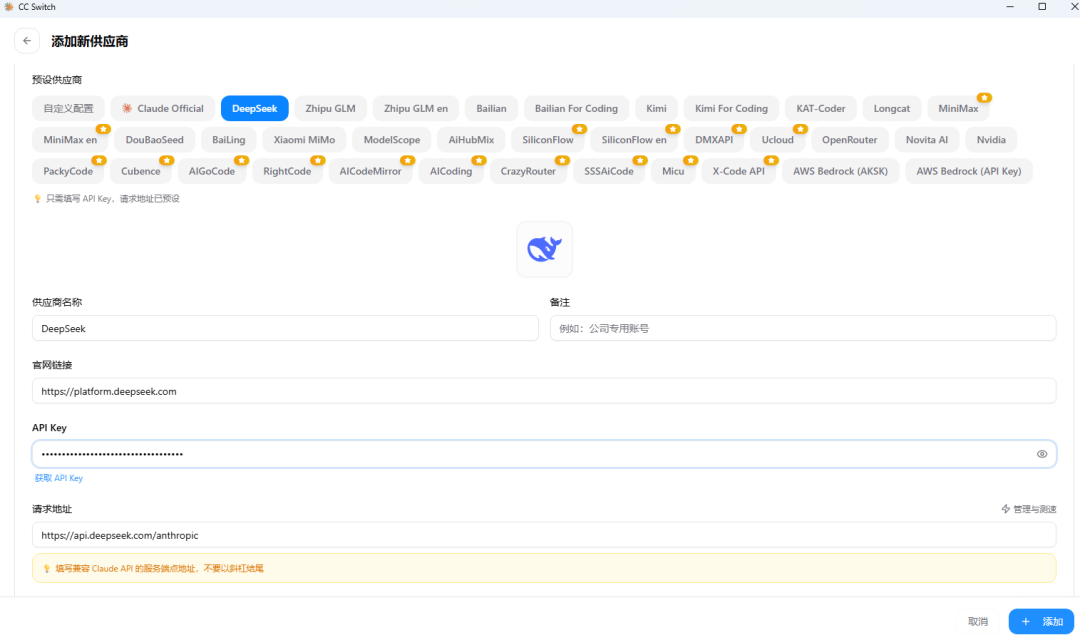
Task: Choose DouBaoSeed preset
Action: tap(154, 139)
